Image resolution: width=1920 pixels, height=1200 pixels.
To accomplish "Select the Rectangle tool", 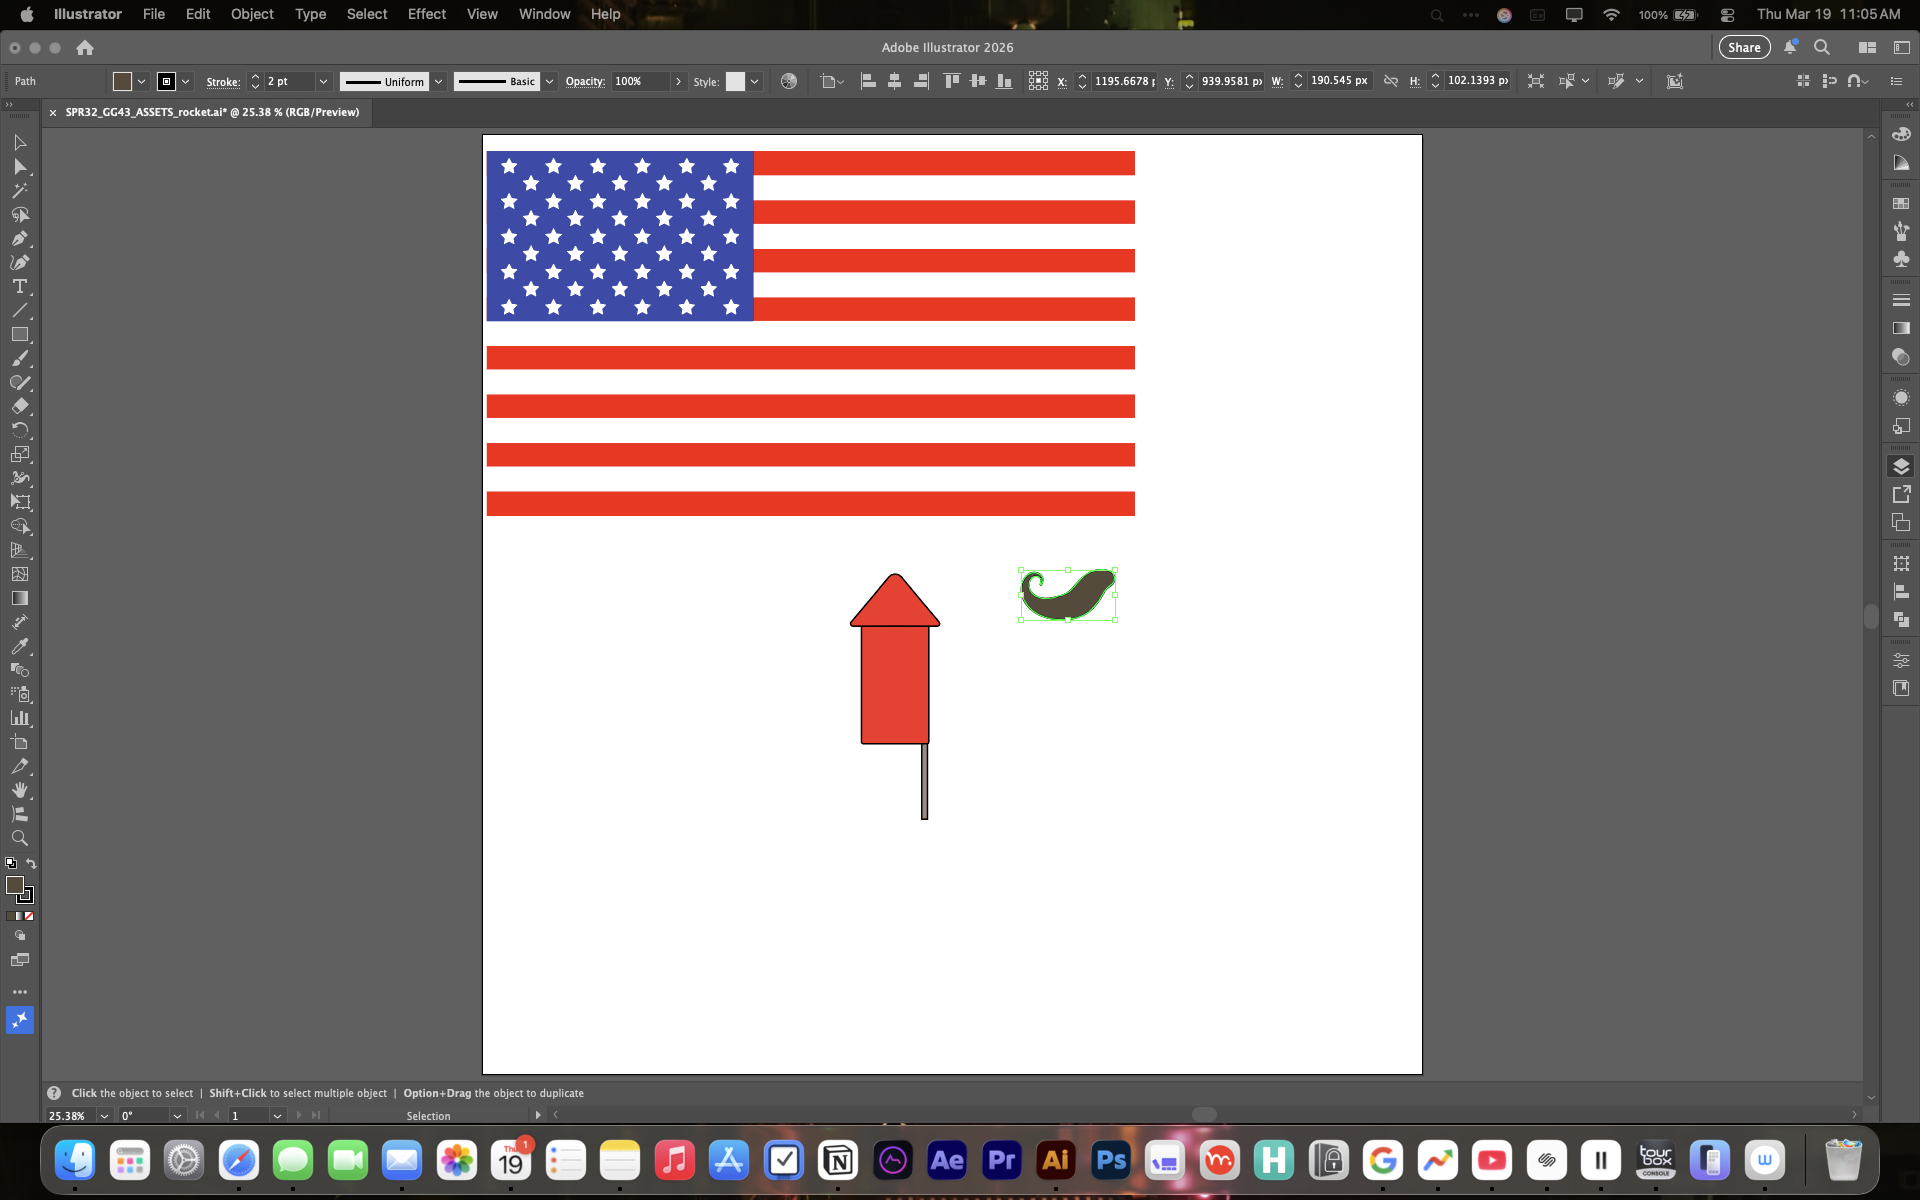I will coord(19,334).
